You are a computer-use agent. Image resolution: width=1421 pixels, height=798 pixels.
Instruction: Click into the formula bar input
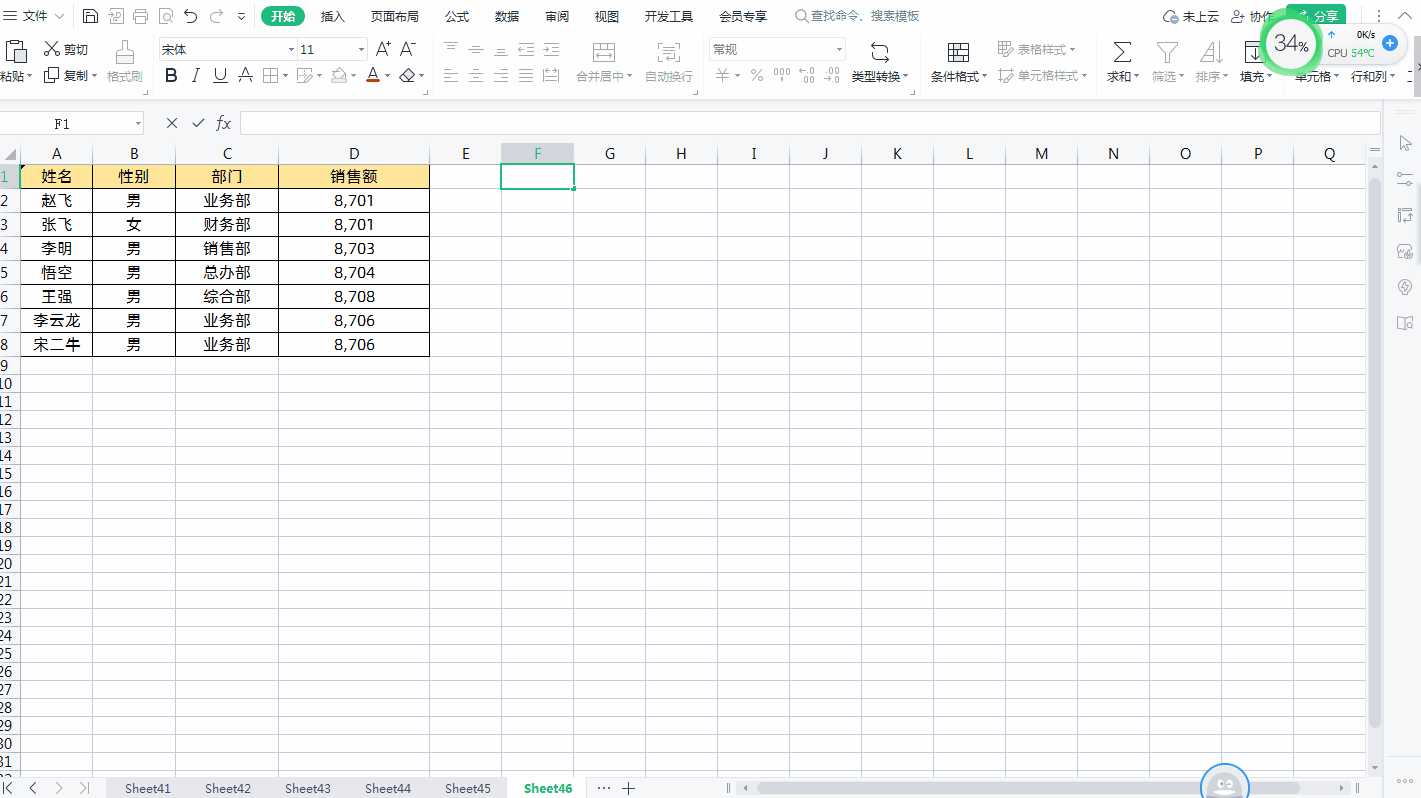(x=810, y=123)
